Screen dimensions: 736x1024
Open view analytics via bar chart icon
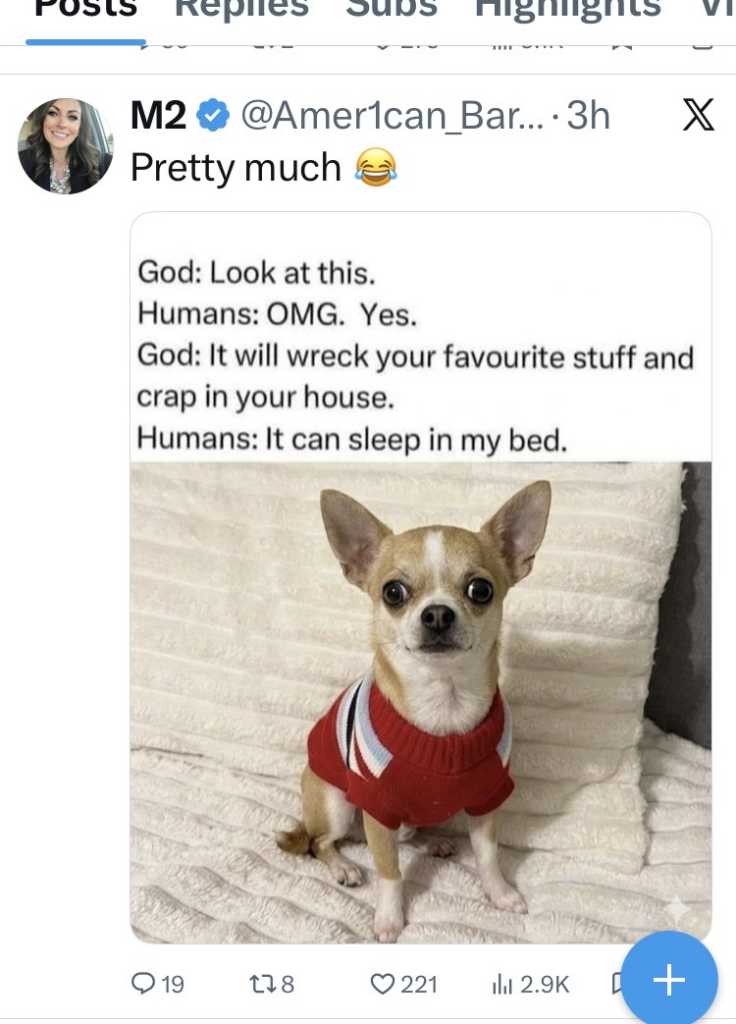(x=502, y=984)
